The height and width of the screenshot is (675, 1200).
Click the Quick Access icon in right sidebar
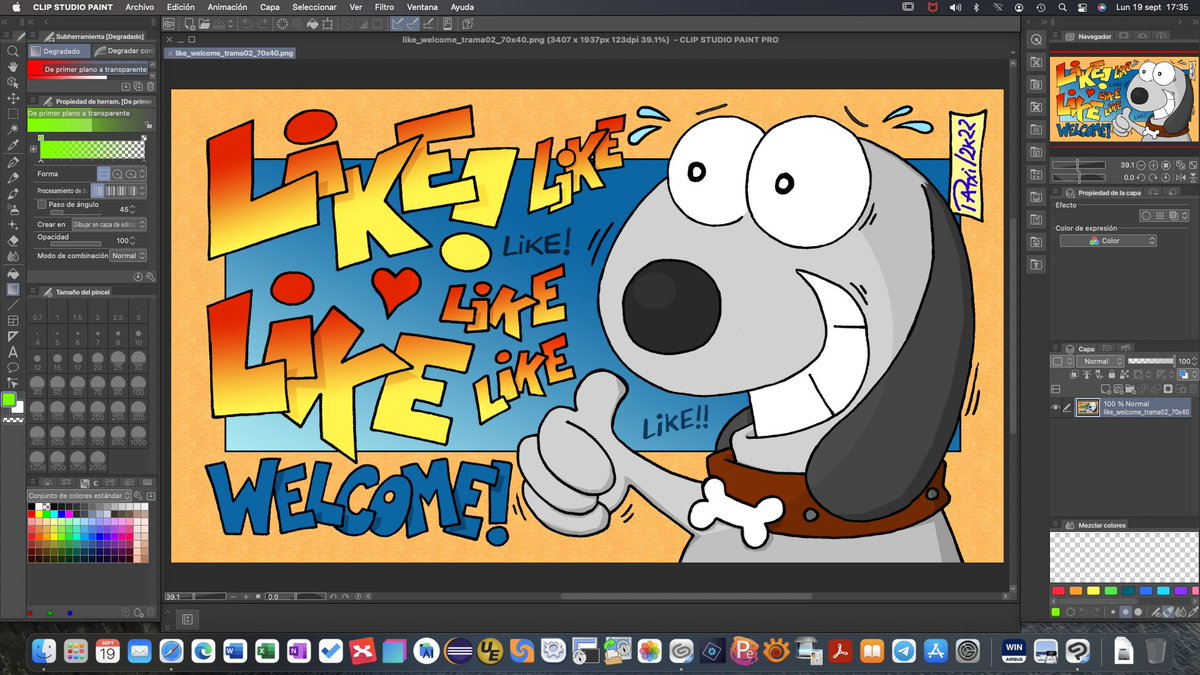[1035, 39]
